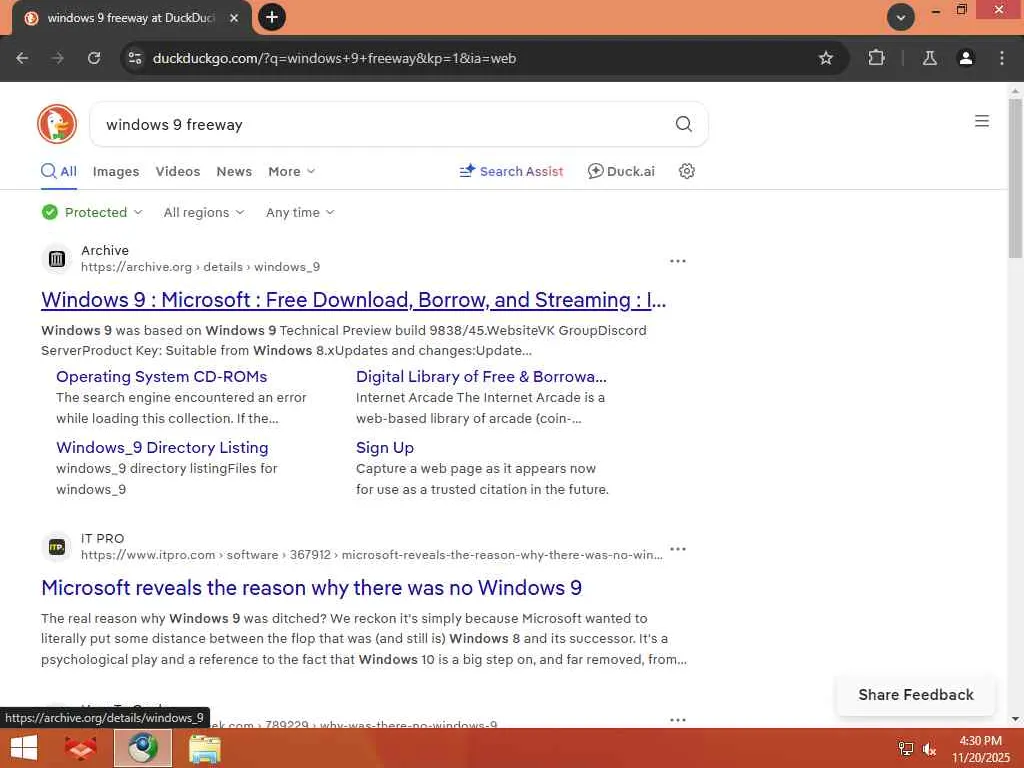Click the Search Assist sparkle button
This screenshot has width=1024, height=768.
(511, 171)
